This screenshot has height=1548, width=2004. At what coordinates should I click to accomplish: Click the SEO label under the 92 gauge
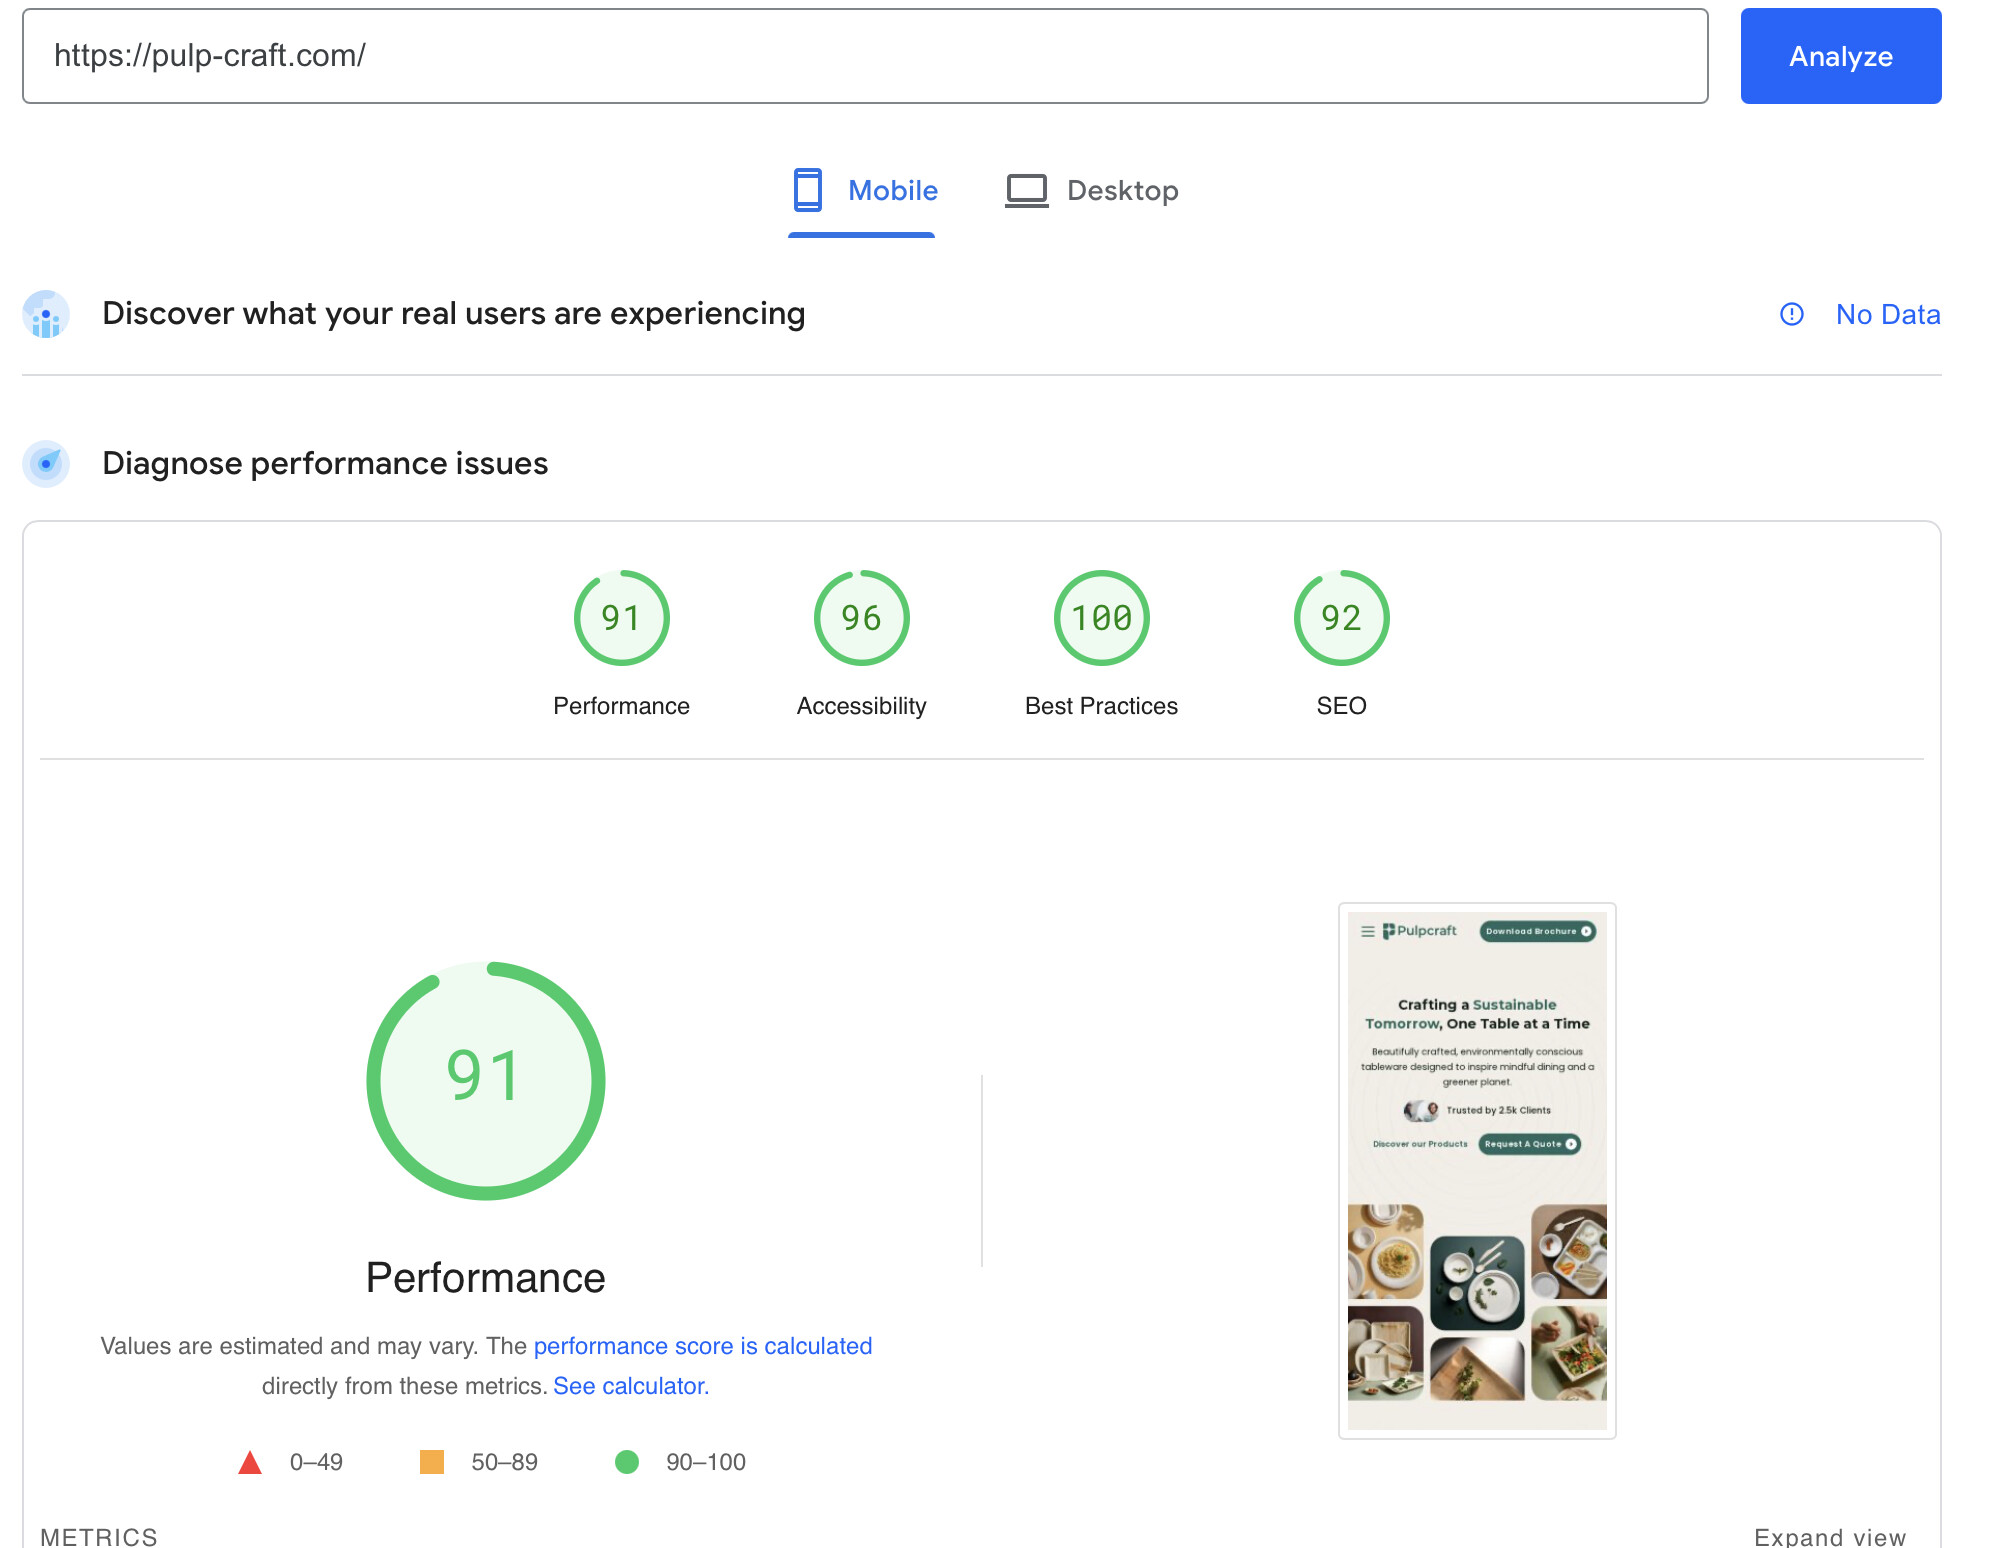click(1341, 706)
